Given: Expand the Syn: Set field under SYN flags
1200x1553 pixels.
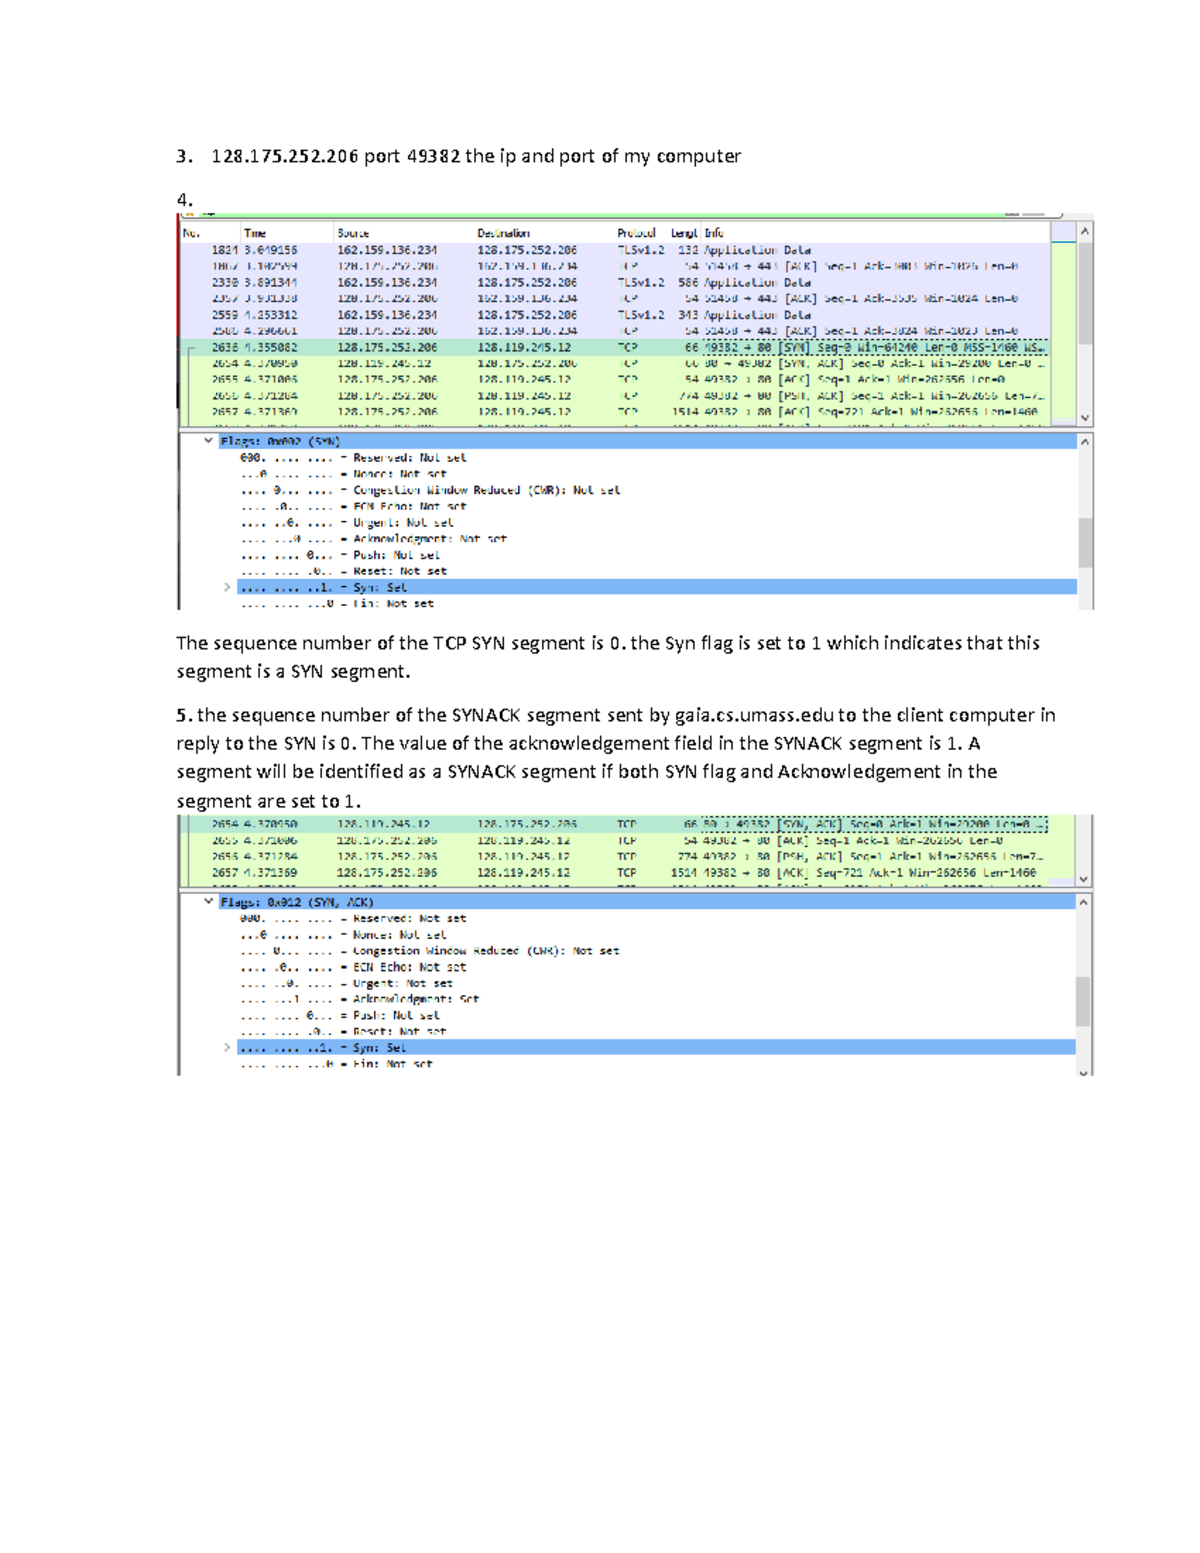Looking at the screenshot, I should 226,588.
